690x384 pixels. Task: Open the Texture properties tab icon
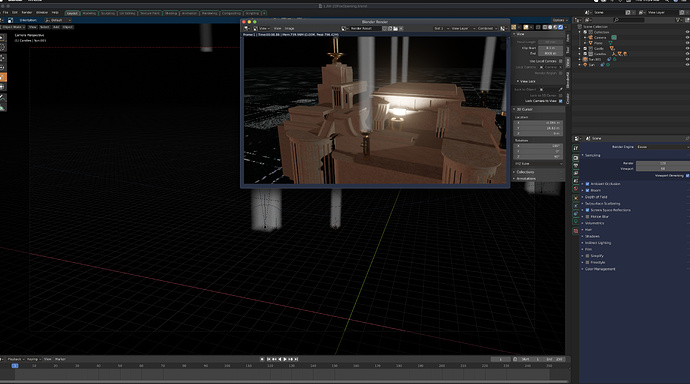click(x=576, y=230)
